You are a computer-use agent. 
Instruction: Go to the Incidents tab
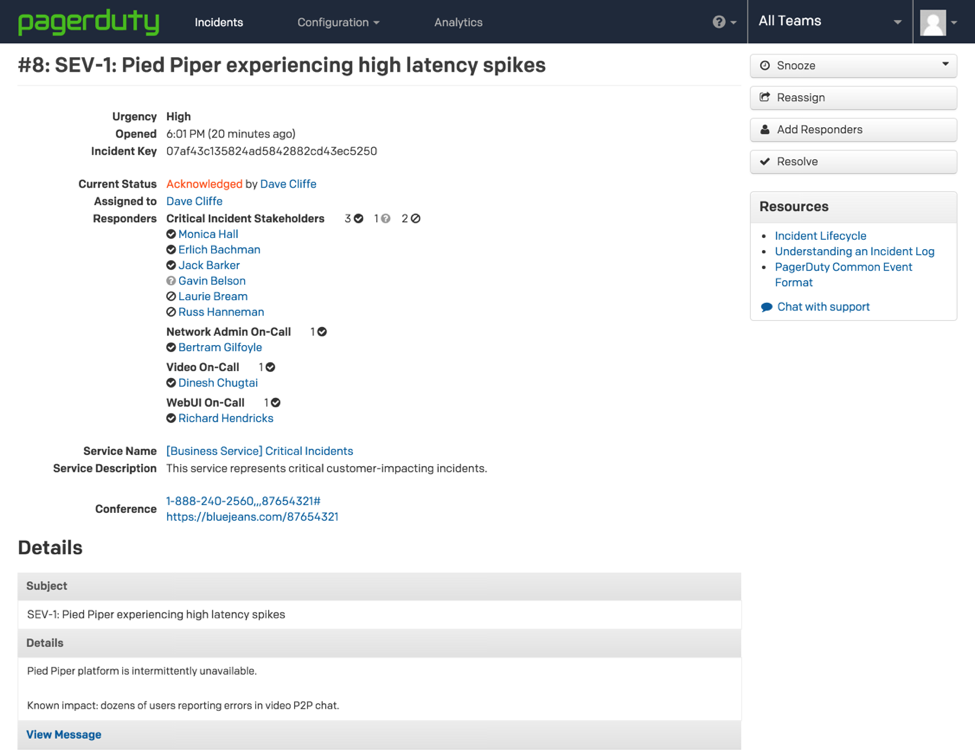(x=219, y=22)
